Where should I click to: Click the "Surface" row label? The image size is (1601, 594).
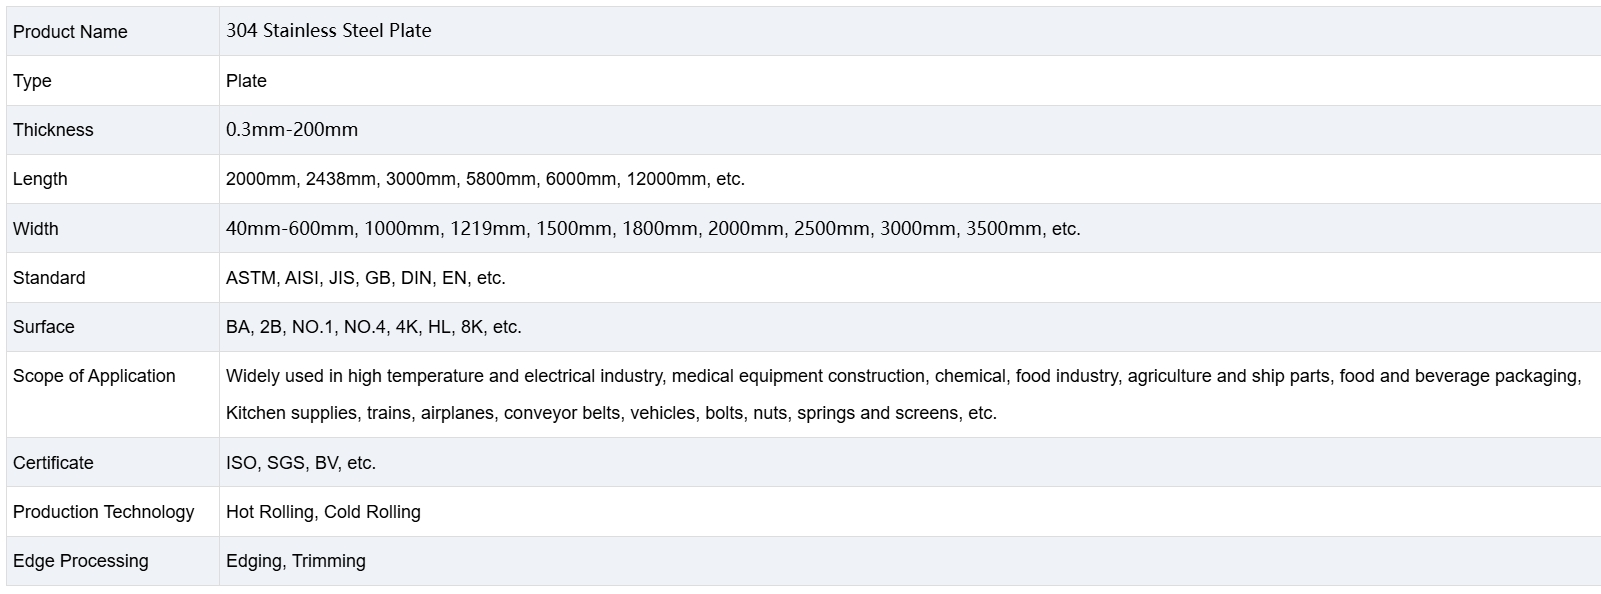tap(44, 327)
